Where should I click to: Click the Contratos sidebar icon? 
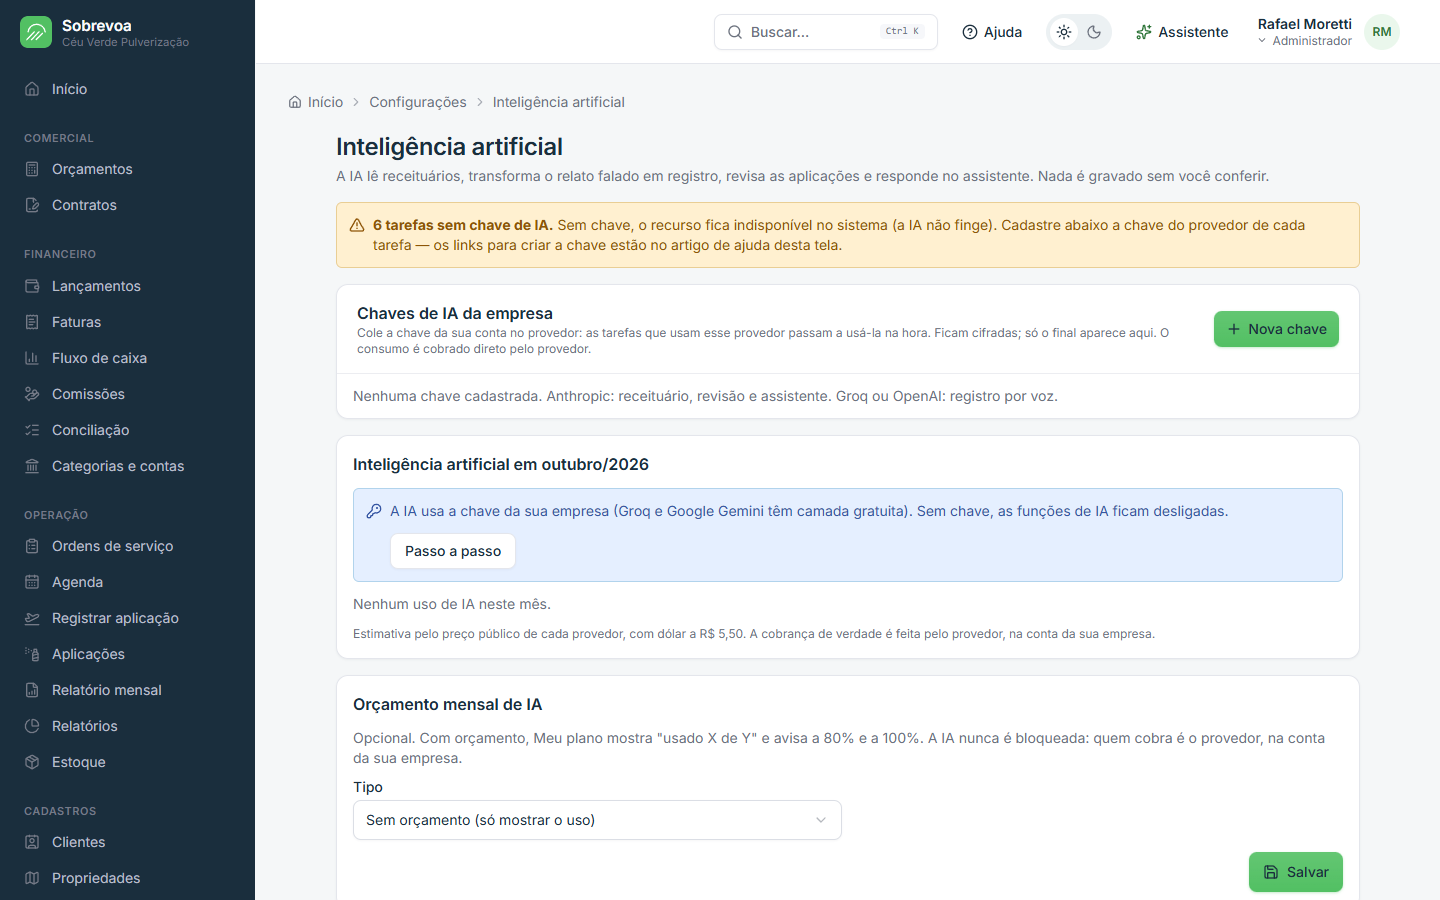pyautogui.click(x=32, y=205)
